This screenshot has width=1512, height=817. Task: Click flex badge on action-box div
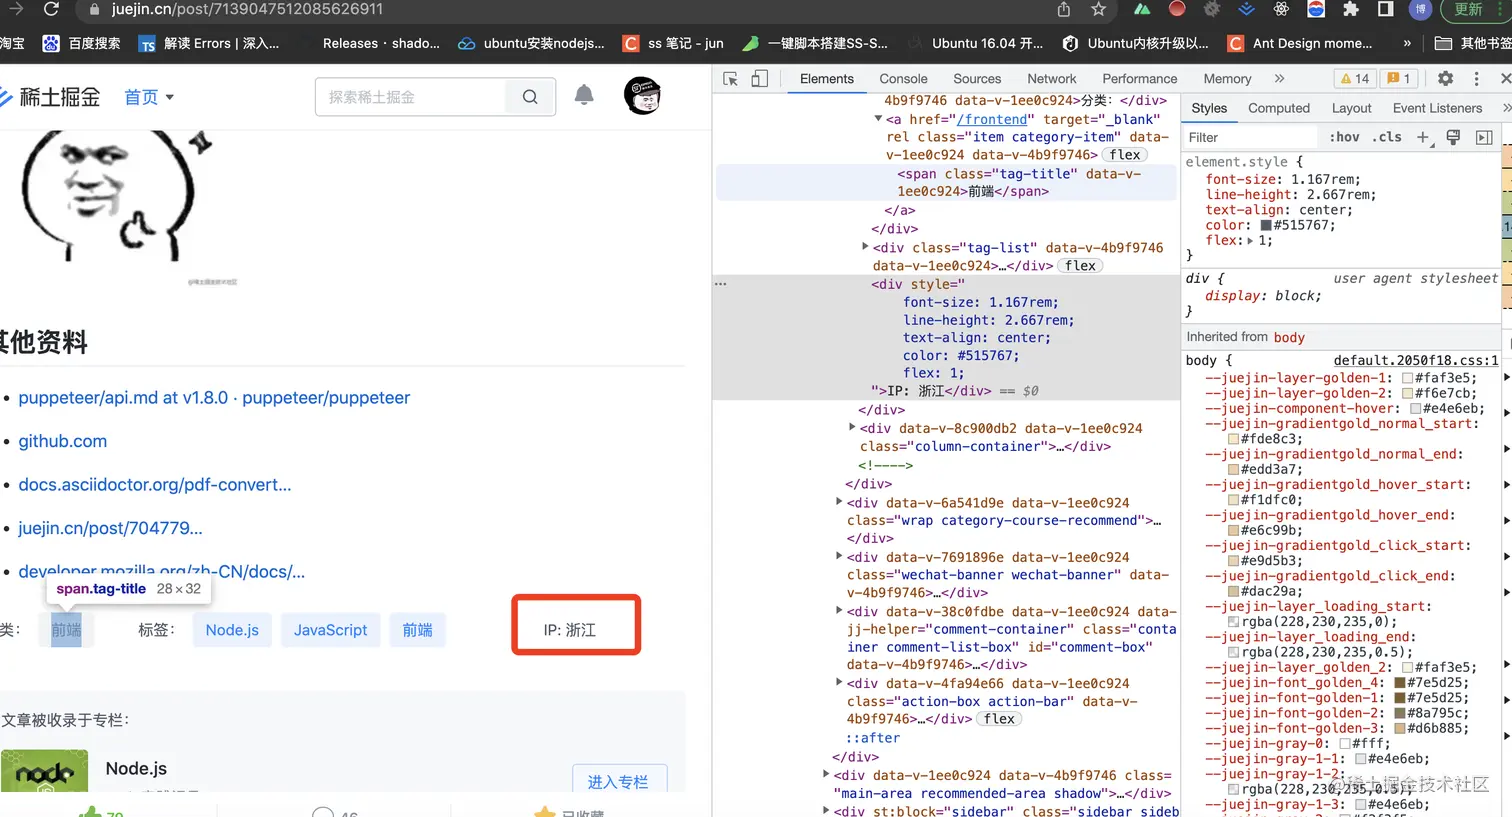pos(999,719)
